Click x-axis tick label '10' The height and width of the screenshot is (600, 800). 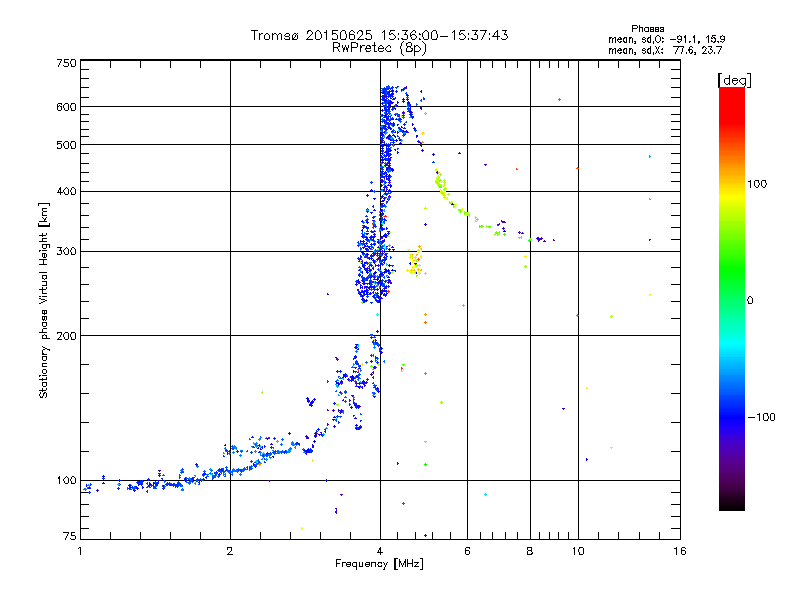[578, 551]
